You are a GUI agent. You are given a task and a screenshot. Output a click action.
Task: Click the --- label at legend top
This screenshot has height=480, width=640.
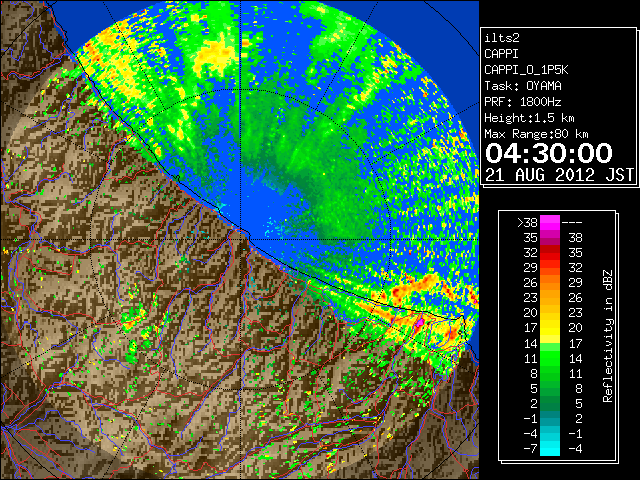[x=572, y=222]
